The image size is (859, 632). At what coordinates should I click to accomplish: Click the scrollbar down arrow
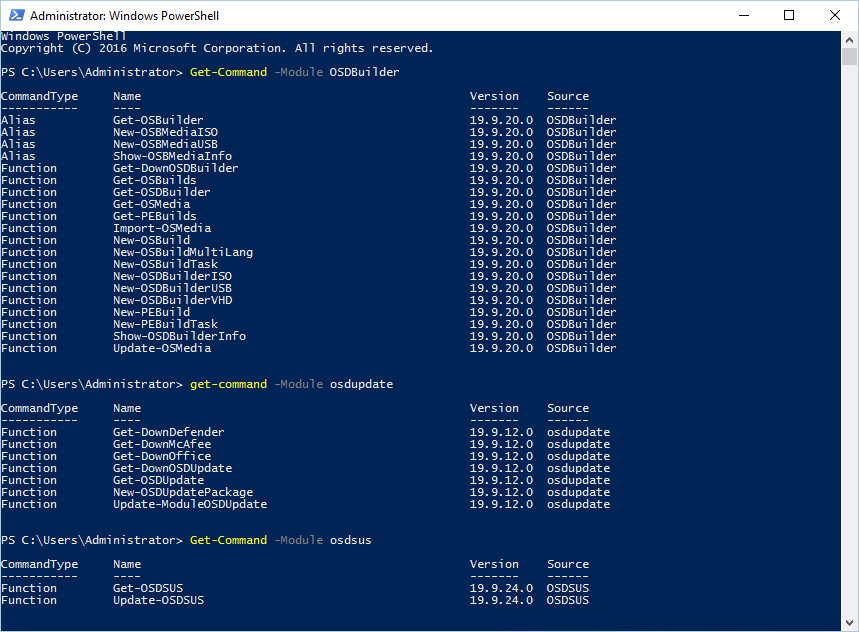point(850,623)
